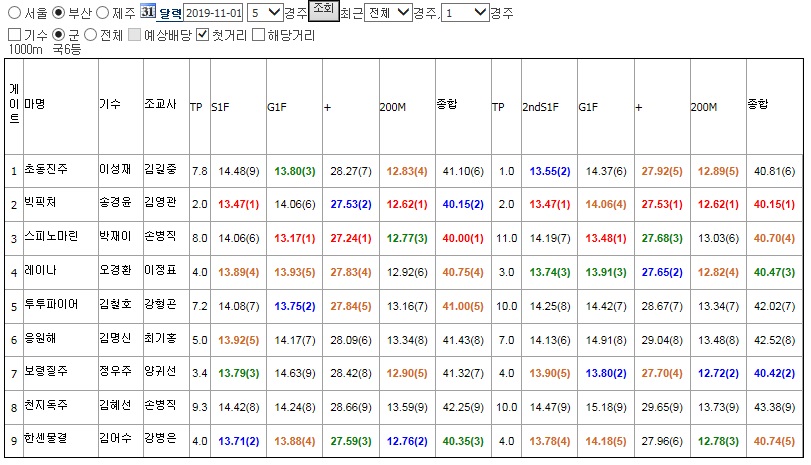Click the value 13.71(2) in 한센물결 row

point(238,441)
